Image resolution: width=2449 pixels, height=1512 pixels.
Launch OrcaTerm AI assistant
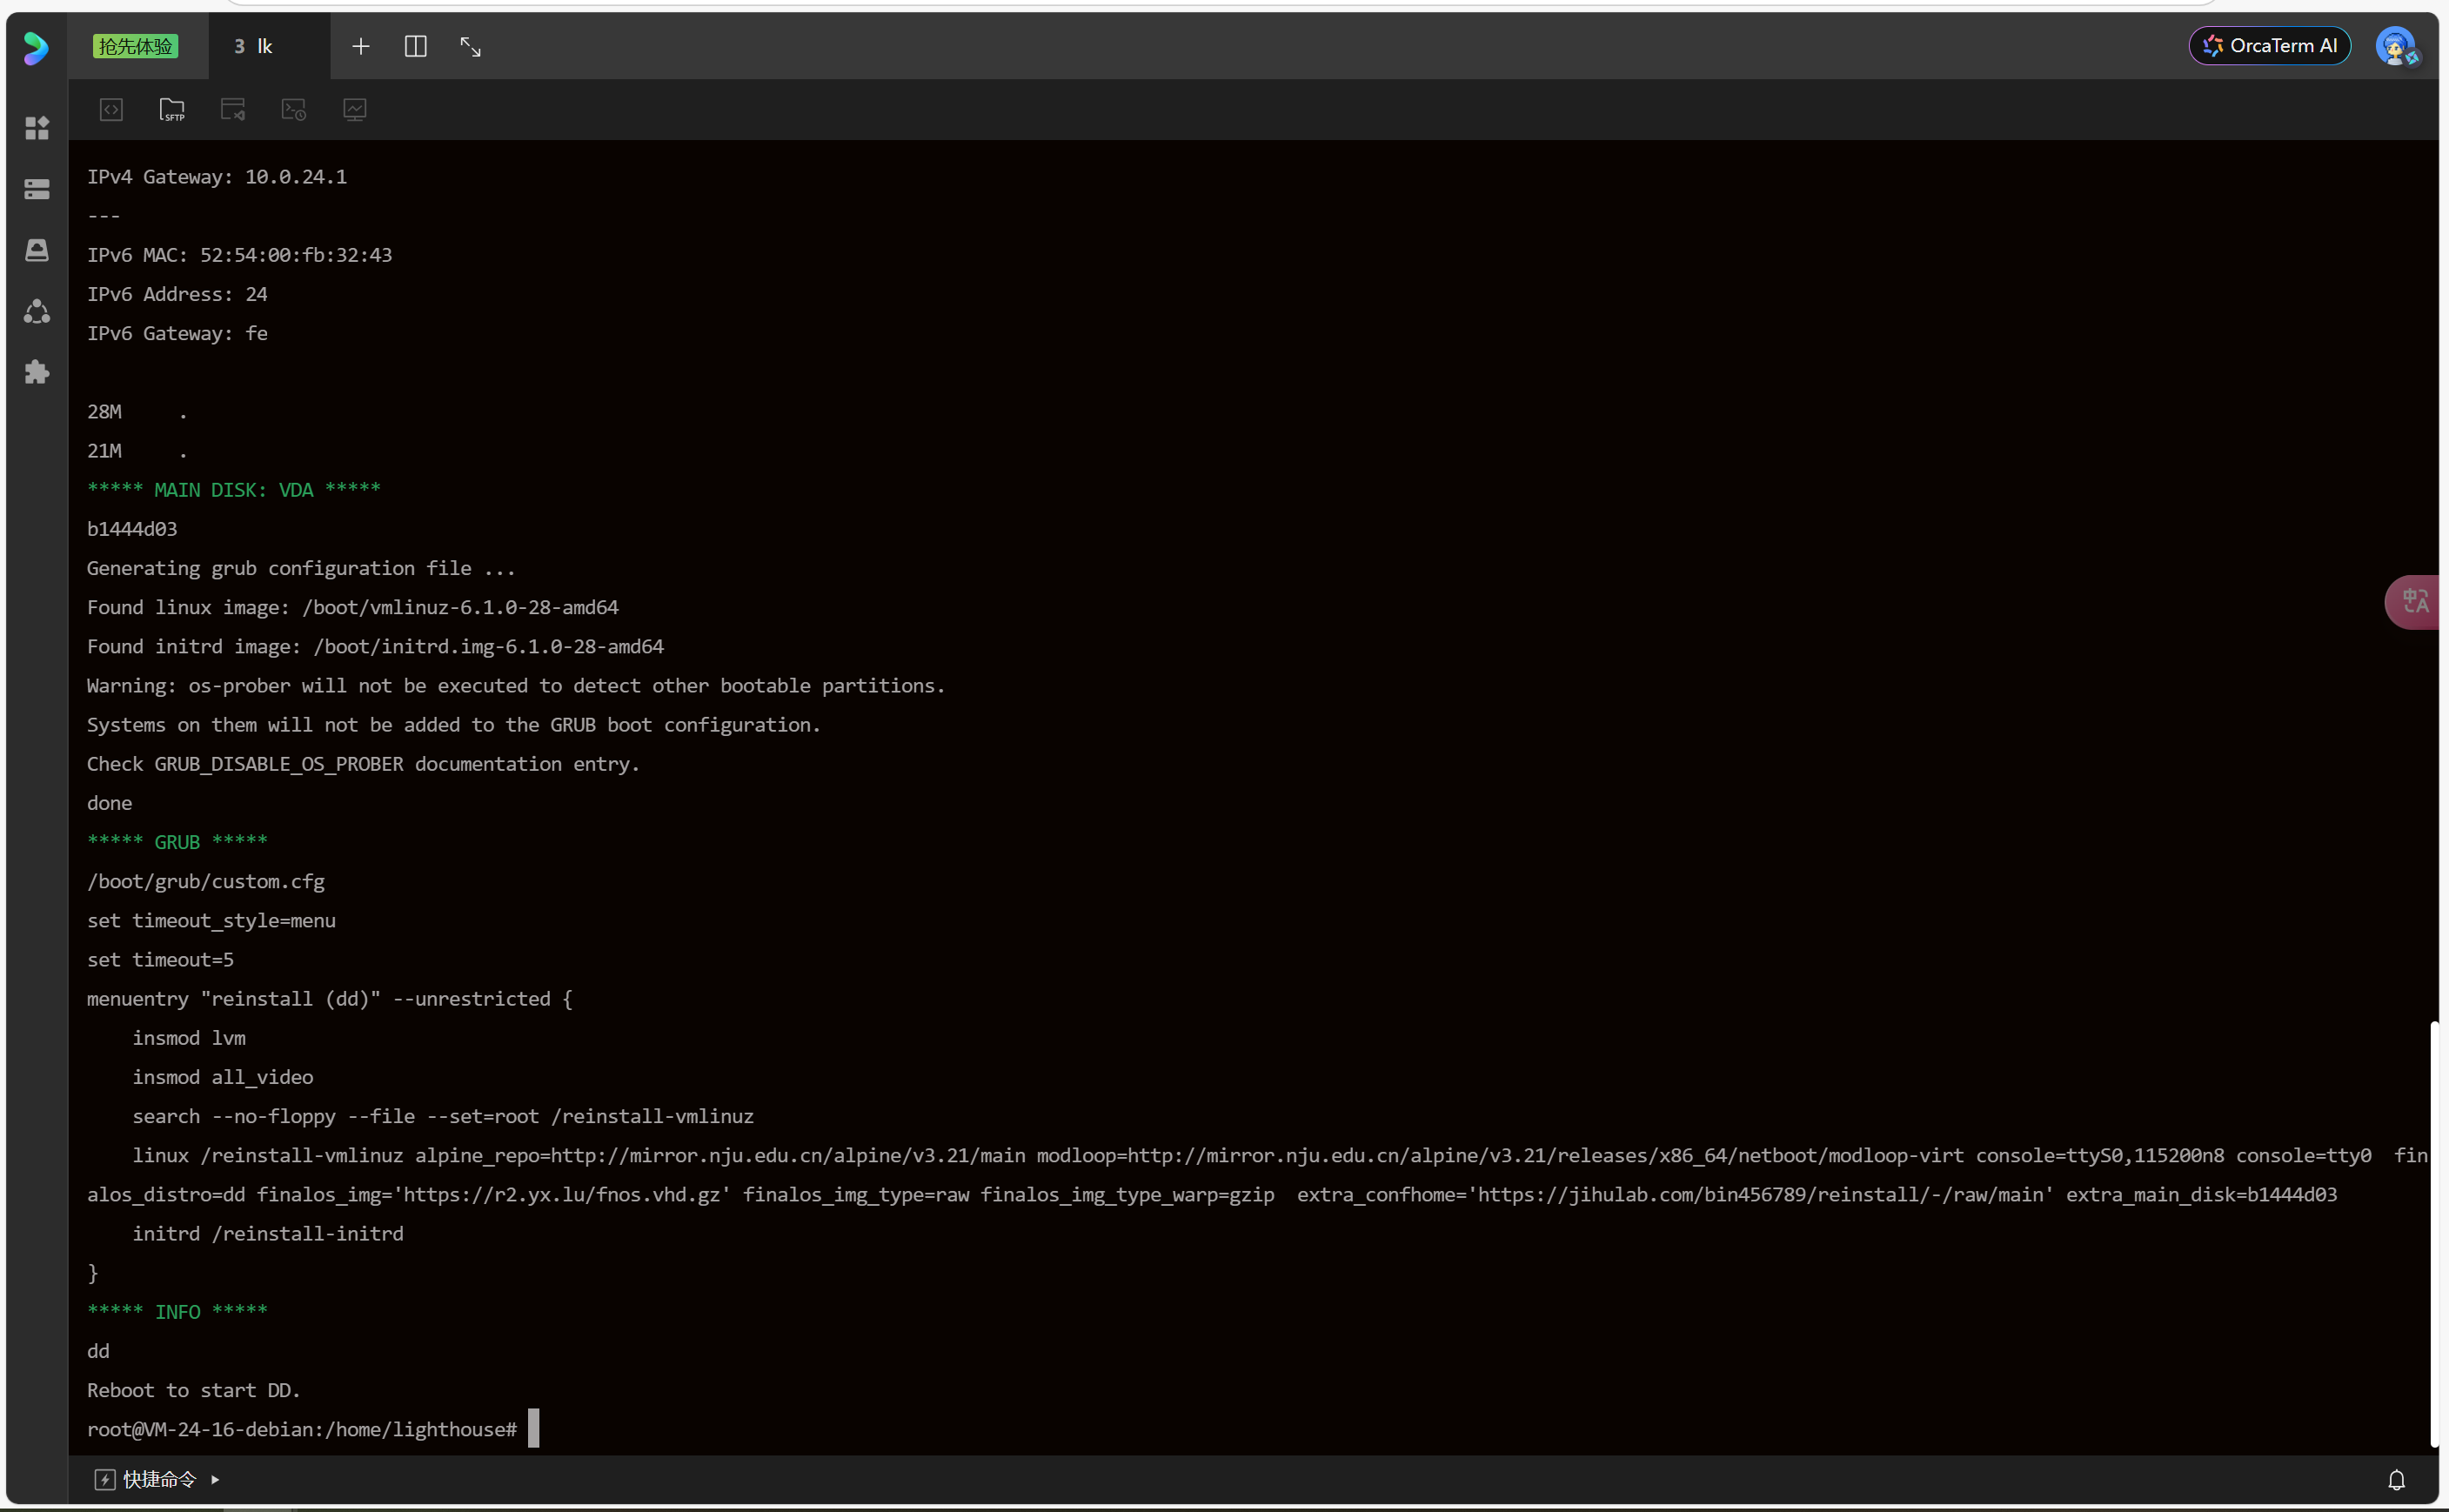coord(2269,46)
